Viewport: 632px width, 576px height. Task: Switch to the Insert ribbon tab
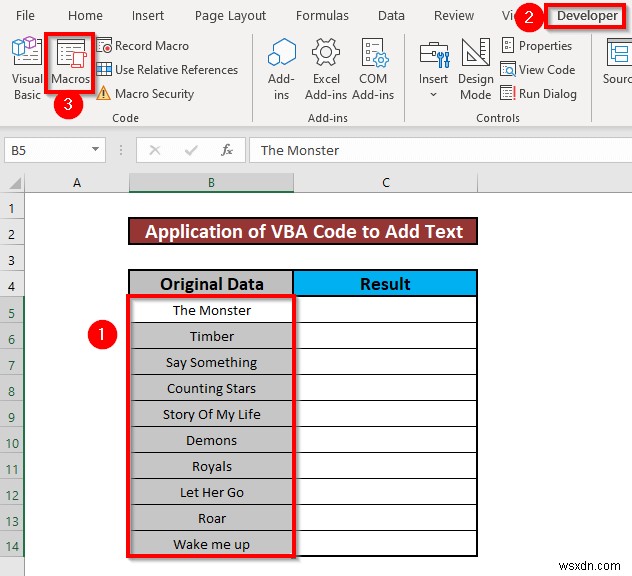click(148, 15)
